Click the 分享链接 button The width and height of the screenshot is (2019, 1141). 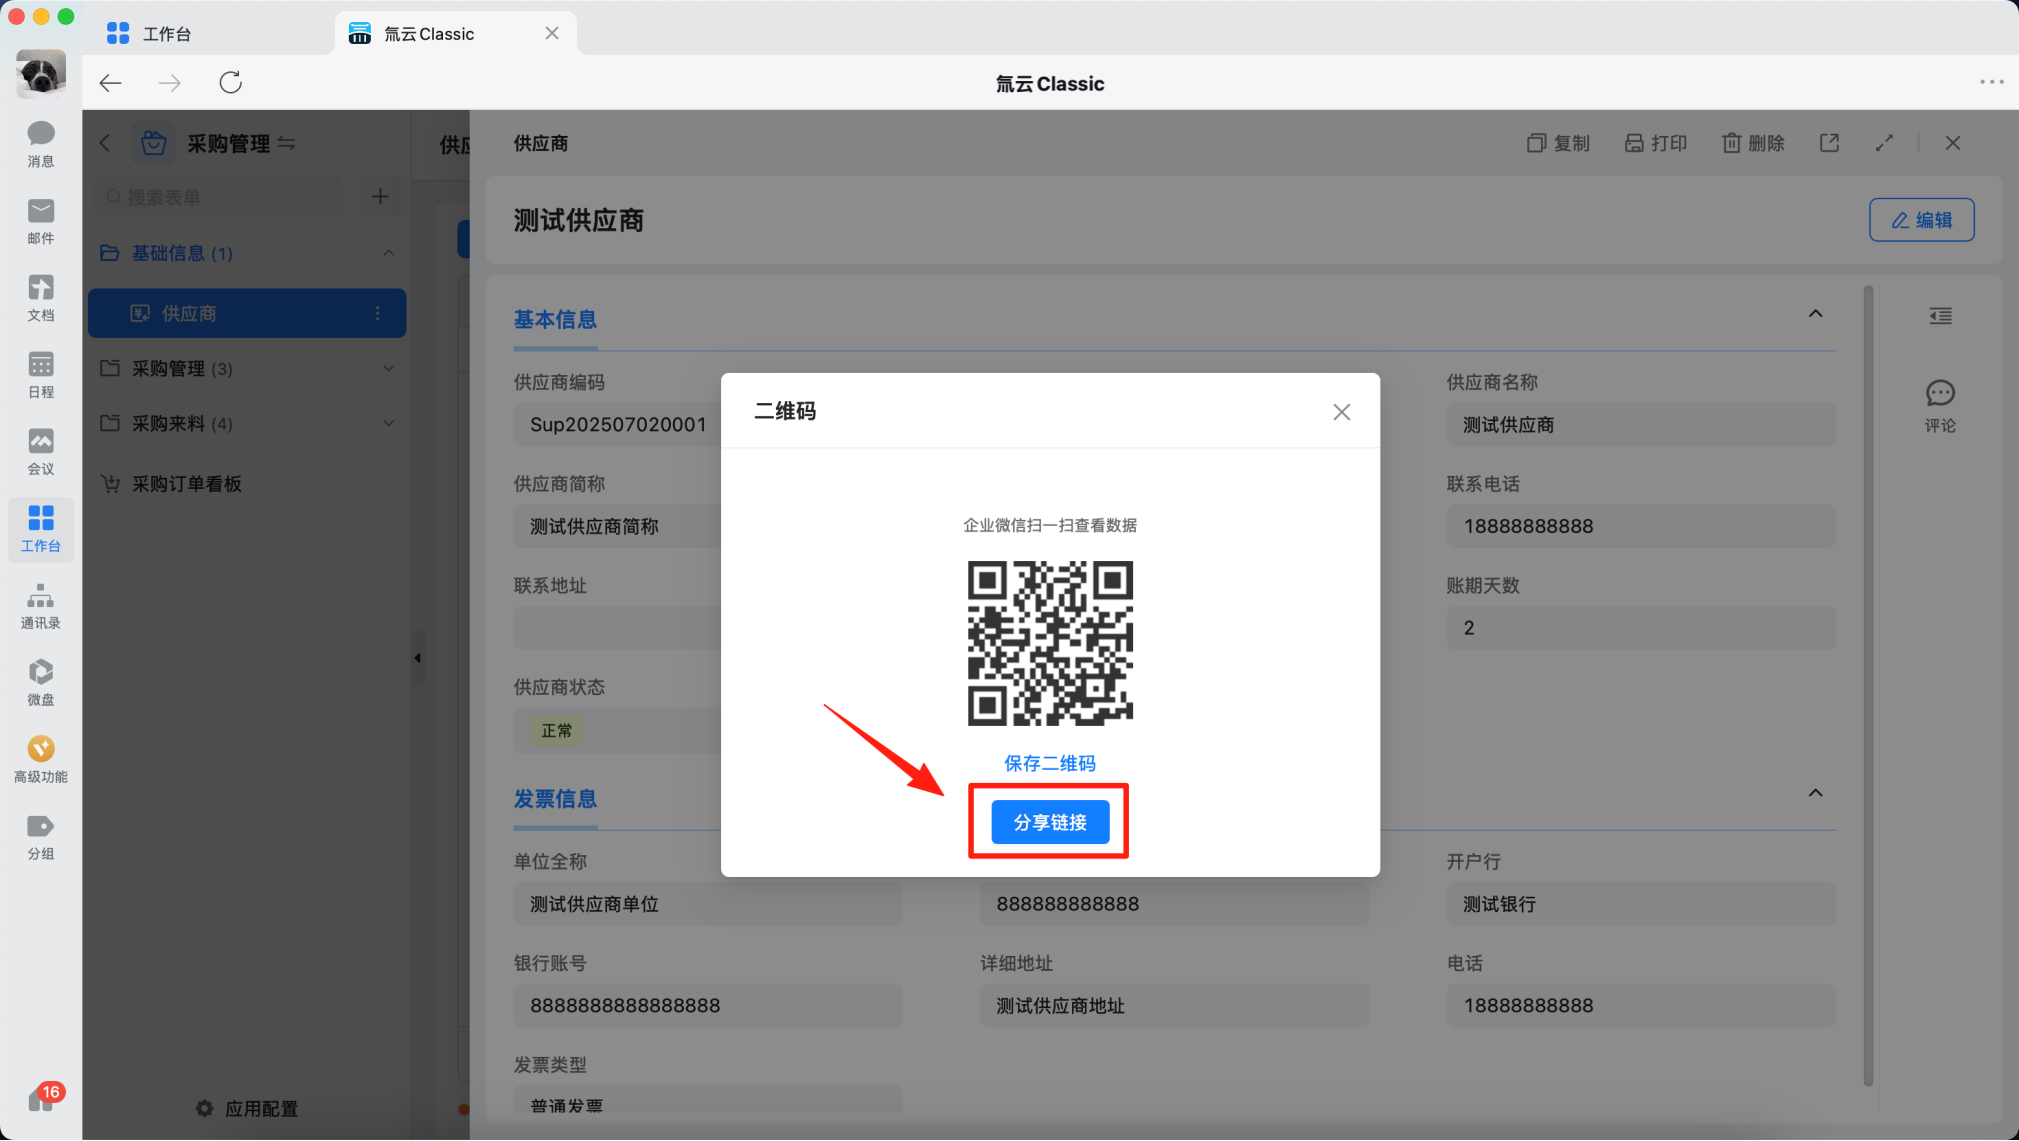[x=1050, y=822]
